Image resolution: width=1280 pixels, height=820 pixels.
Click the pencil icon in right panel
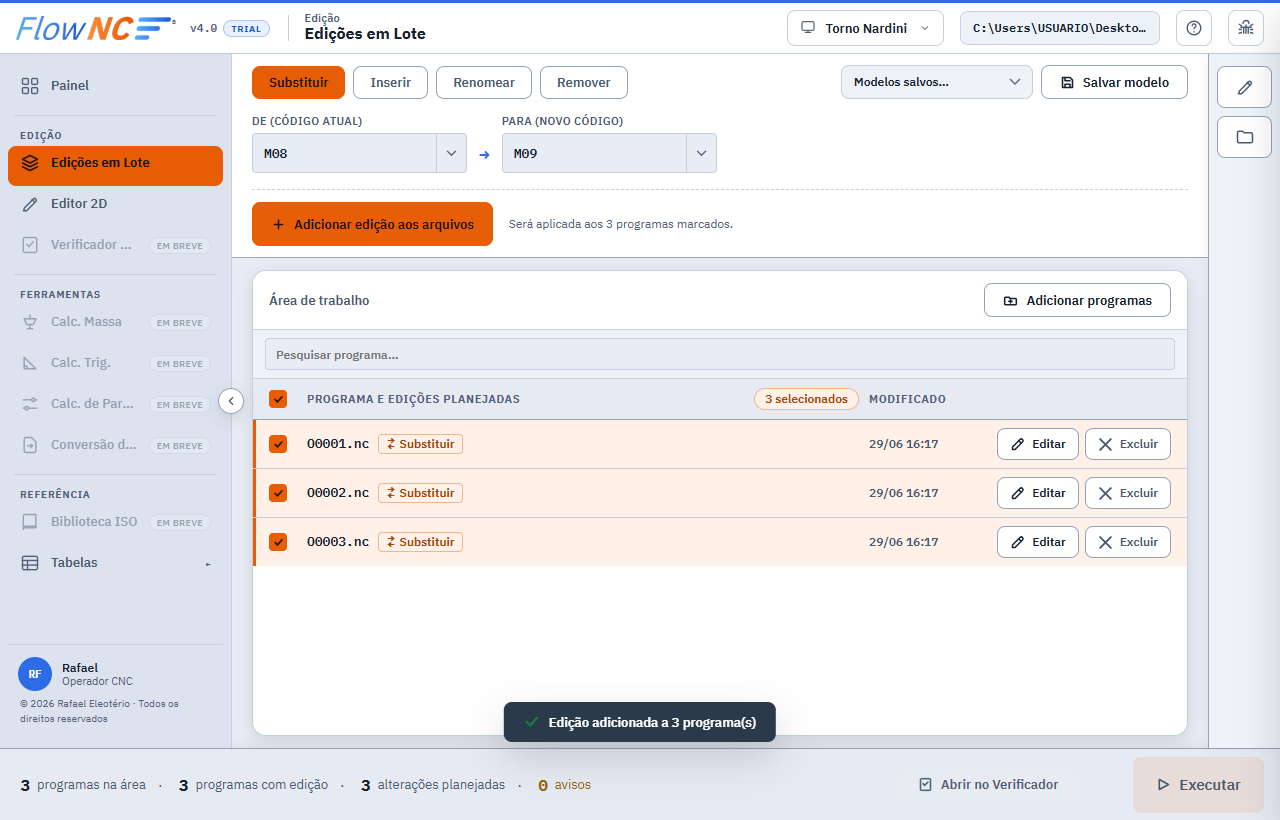pyautogui.click(x=1244, y=87)
